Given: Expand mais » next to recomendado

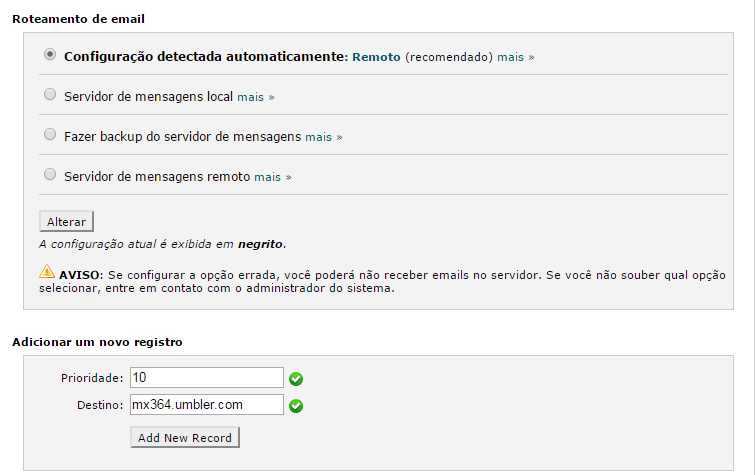Looking at the screenshot, I should click(516, 57).
